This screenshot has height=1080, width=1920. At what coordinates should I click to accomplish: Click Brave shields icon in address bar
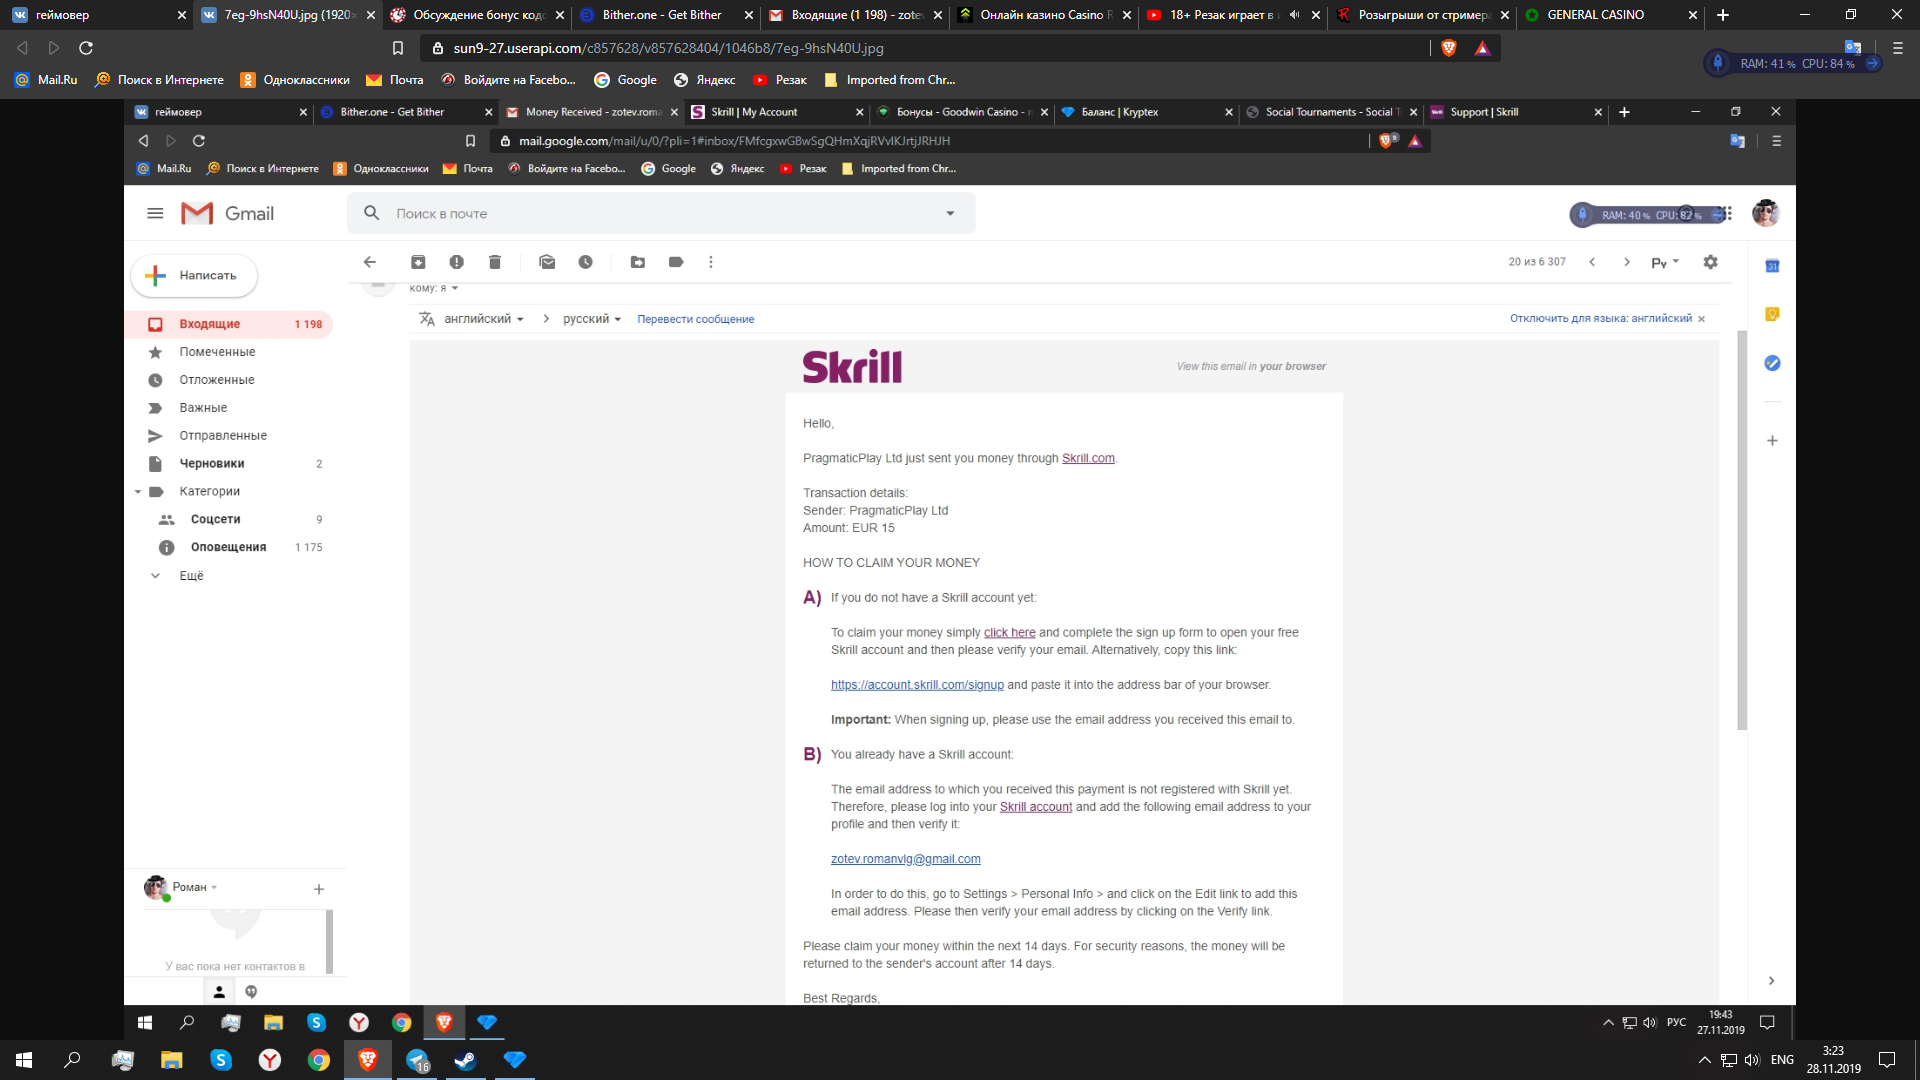[x=1448, y=48]
